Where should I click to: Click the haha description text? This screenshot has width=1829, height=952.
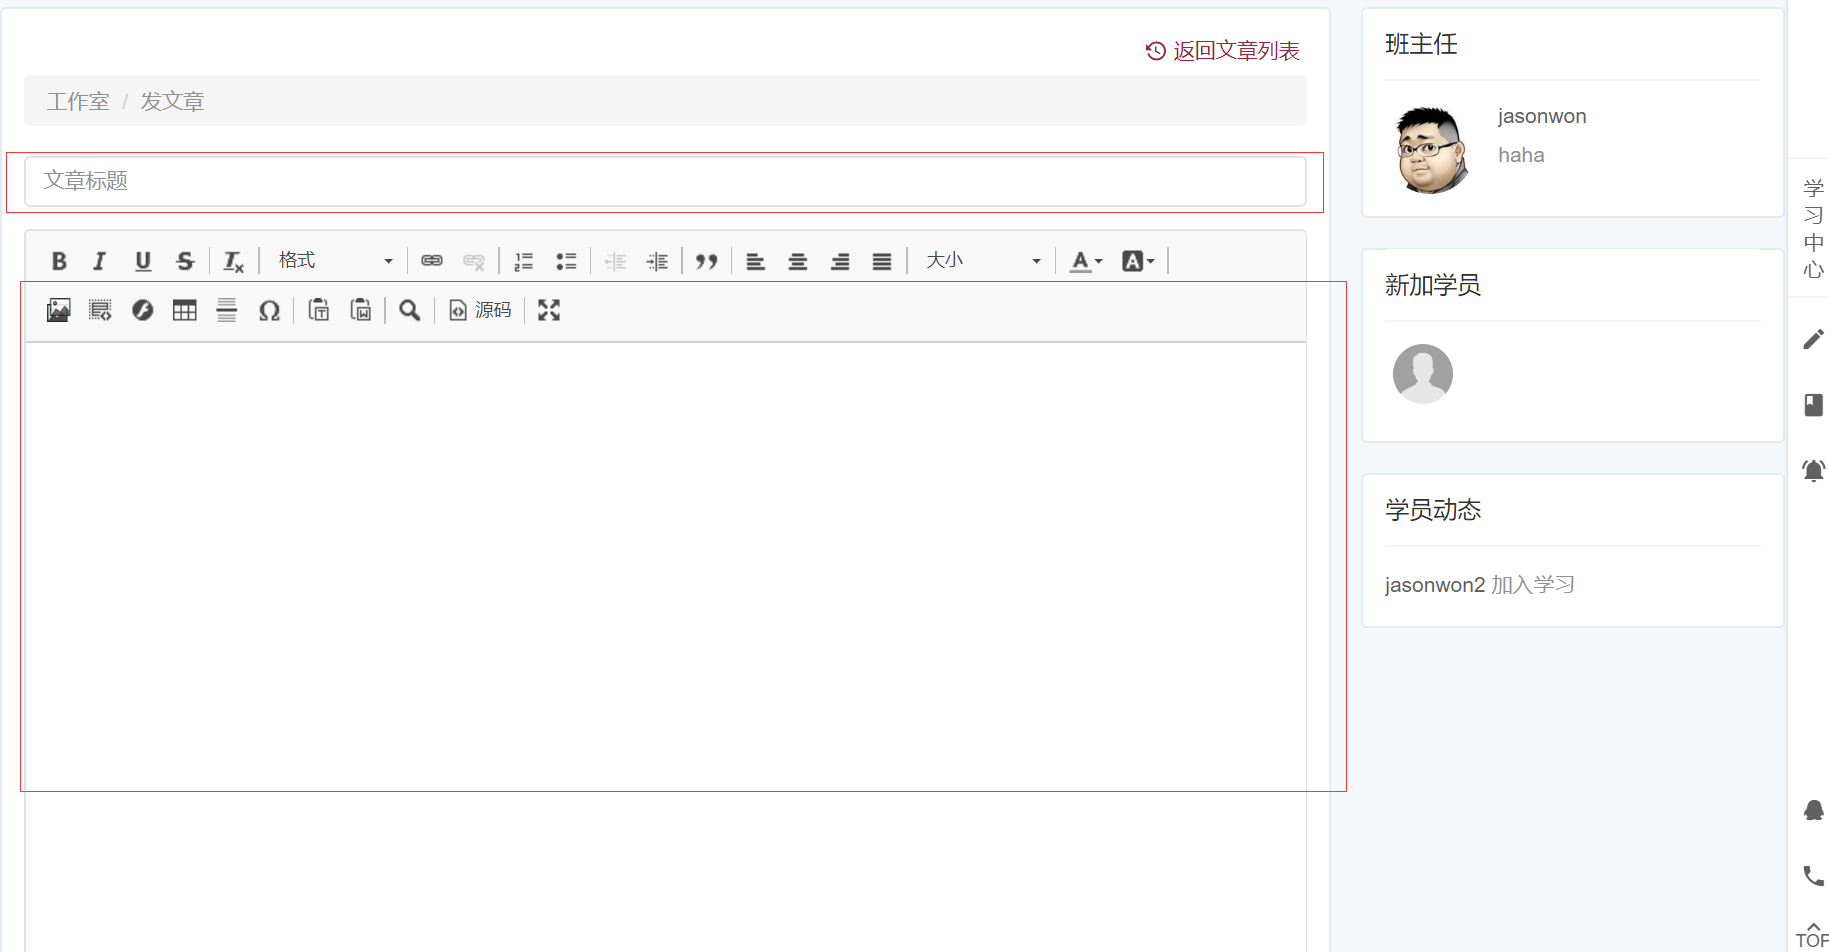click(1521, 155)
